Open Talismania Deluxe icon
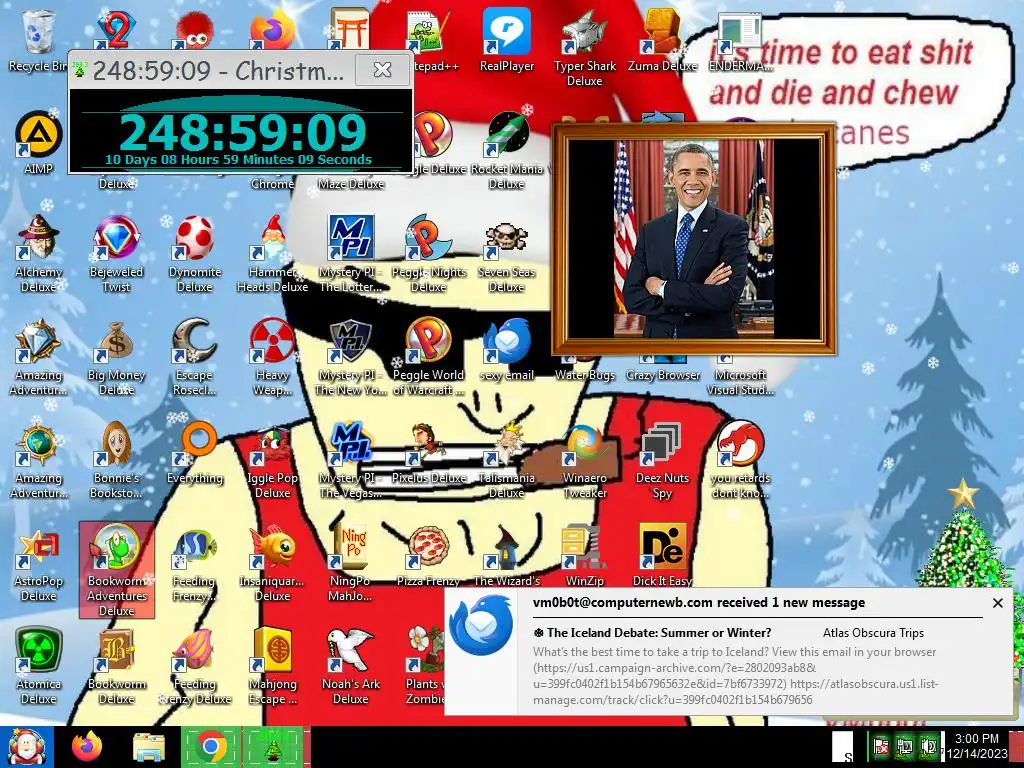The height and width of the screenshot is (768, 1024). point(506,460)
